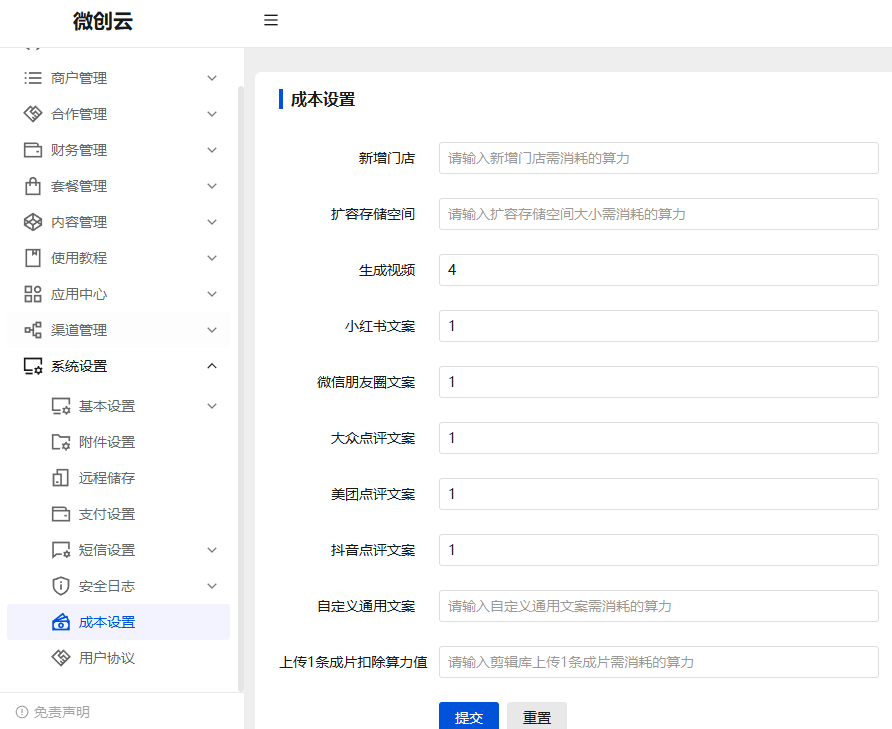
Task: Click the 应用中心 apps grid icon
Action: [x=33, y=294]
